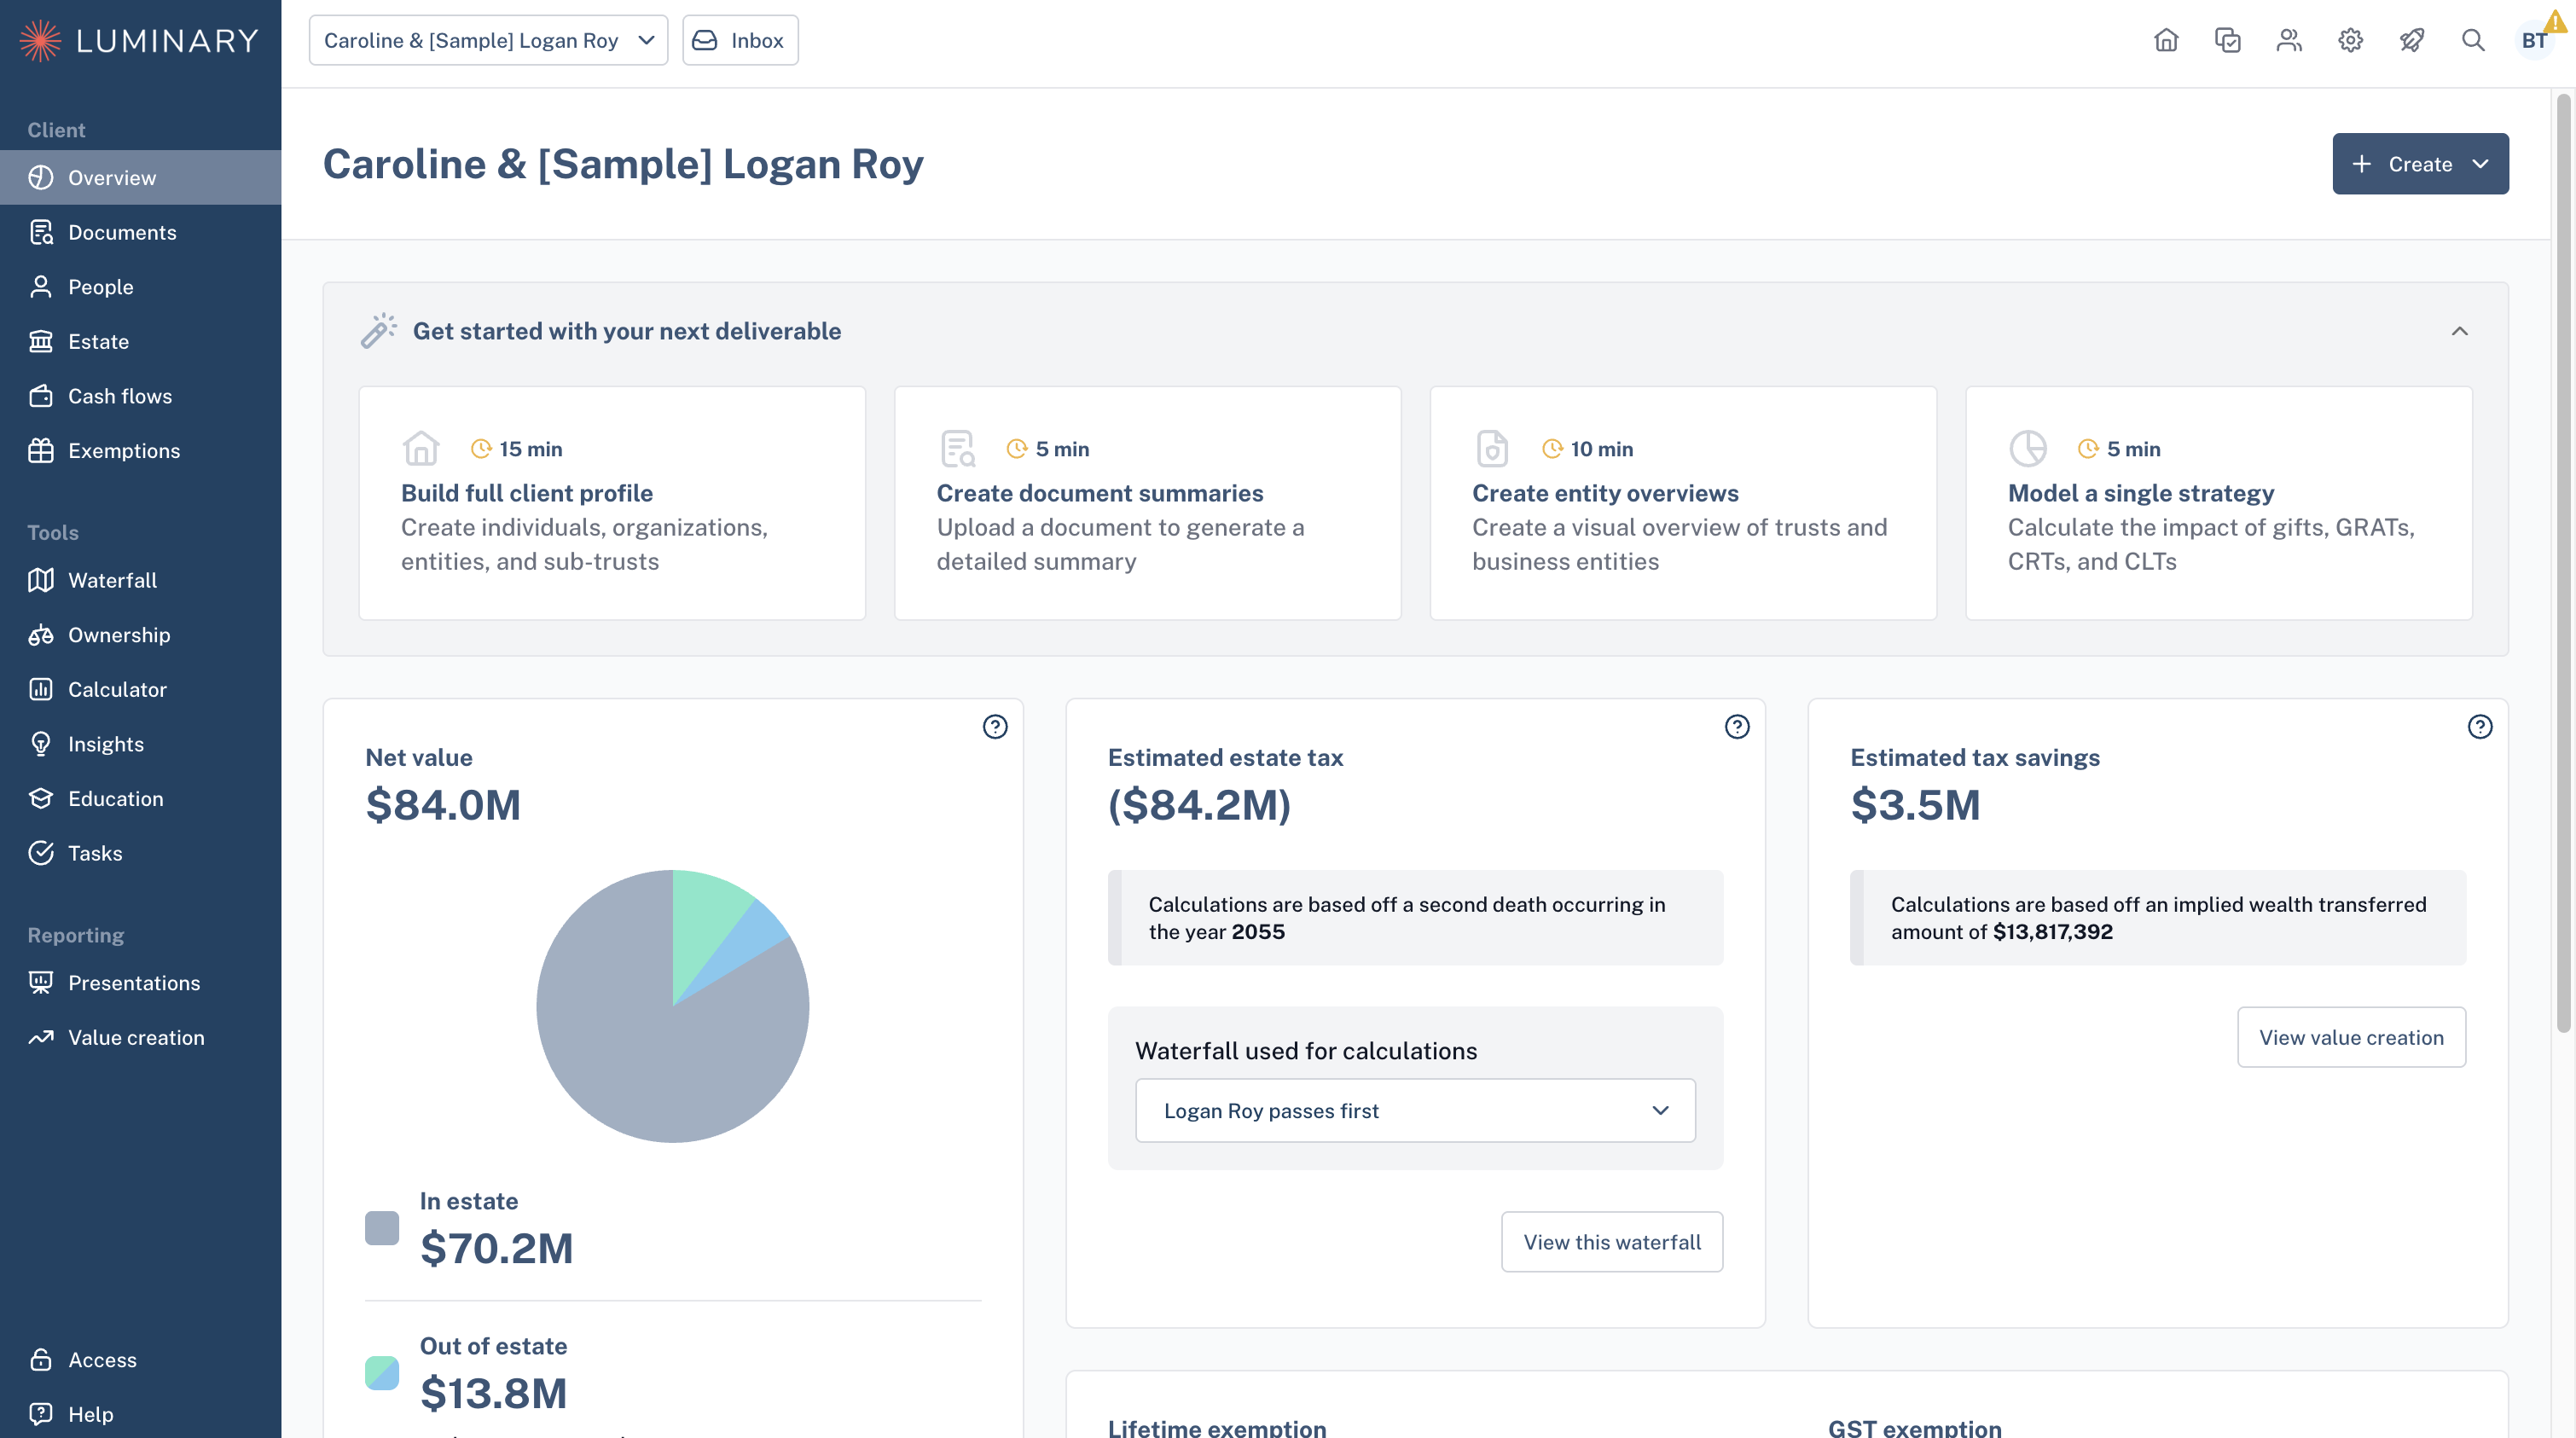Click Estimated estate tax help icon

pyautogui.click(x=1737, y=727)
